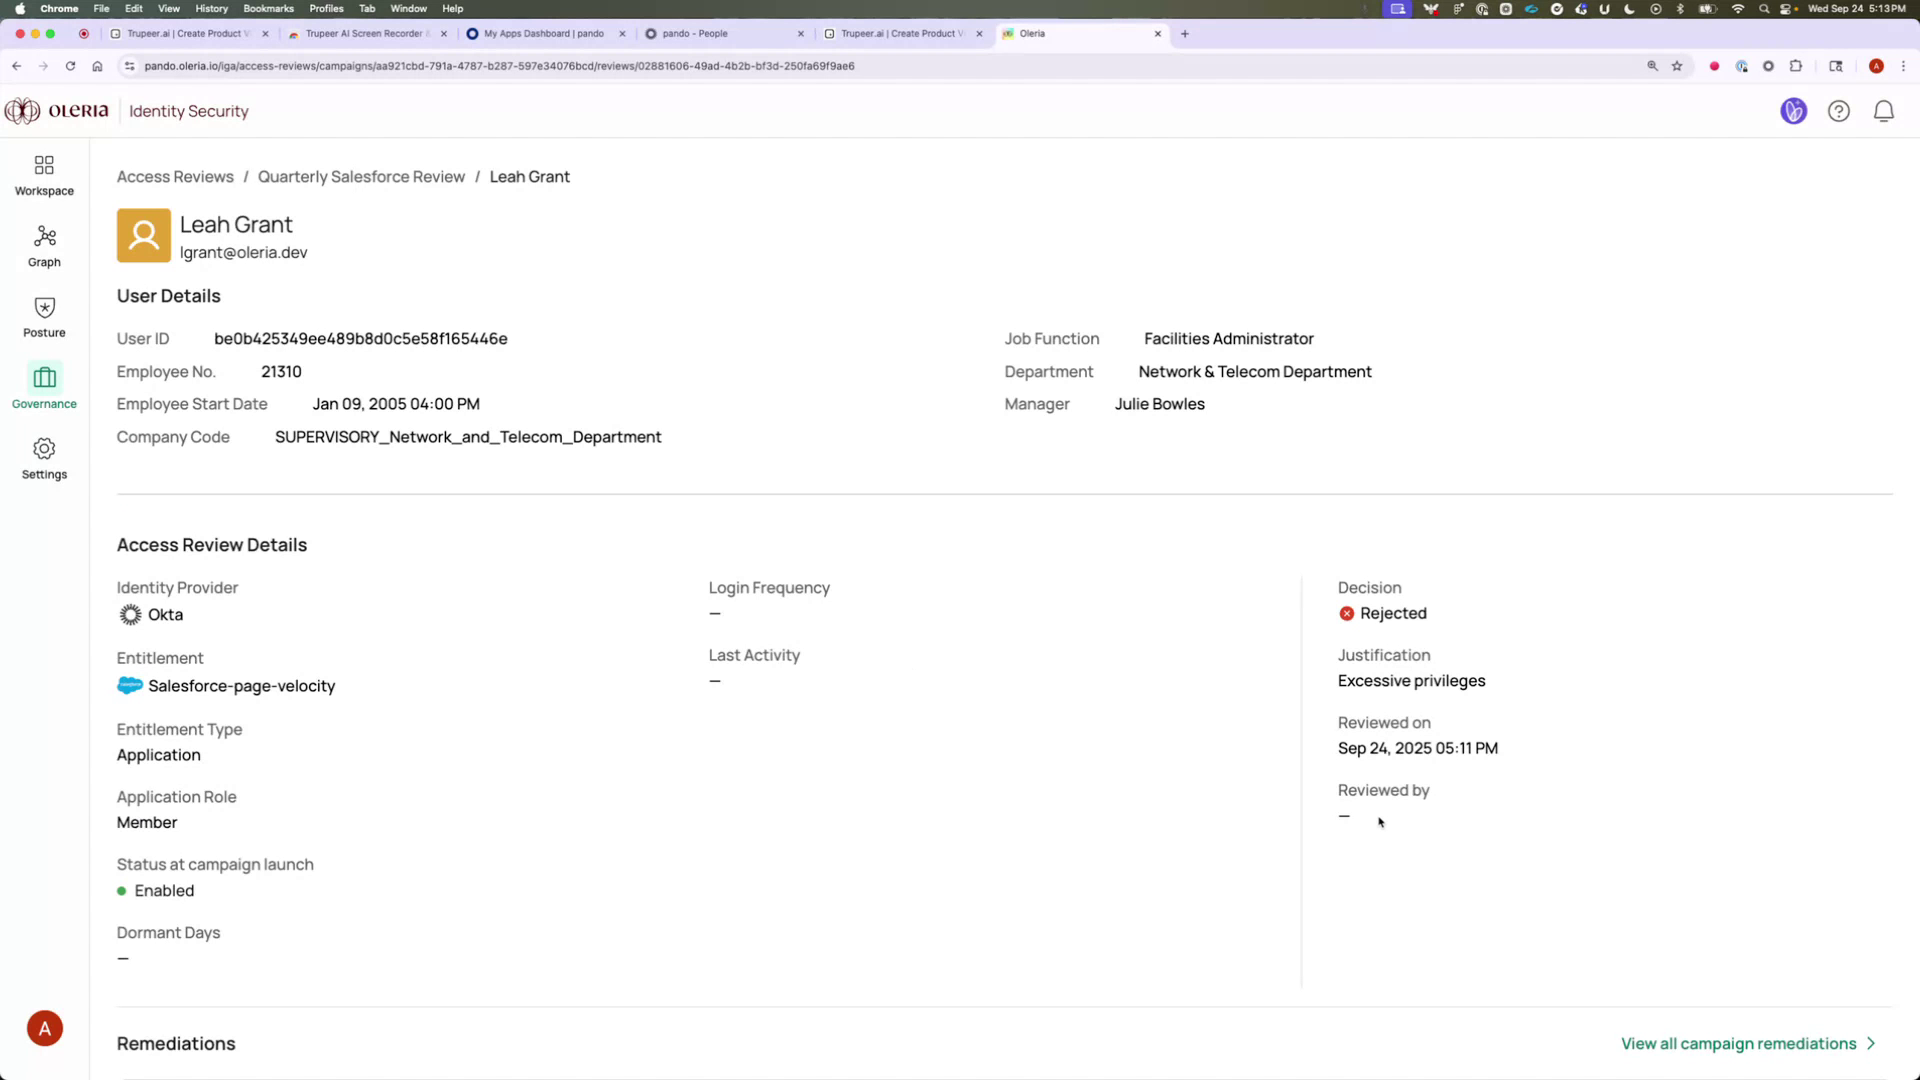The width and height of the screenshot is (1920, 1080).
Task: Click the Chrome extensions puzzle icon
Action: click(1795, 66)
